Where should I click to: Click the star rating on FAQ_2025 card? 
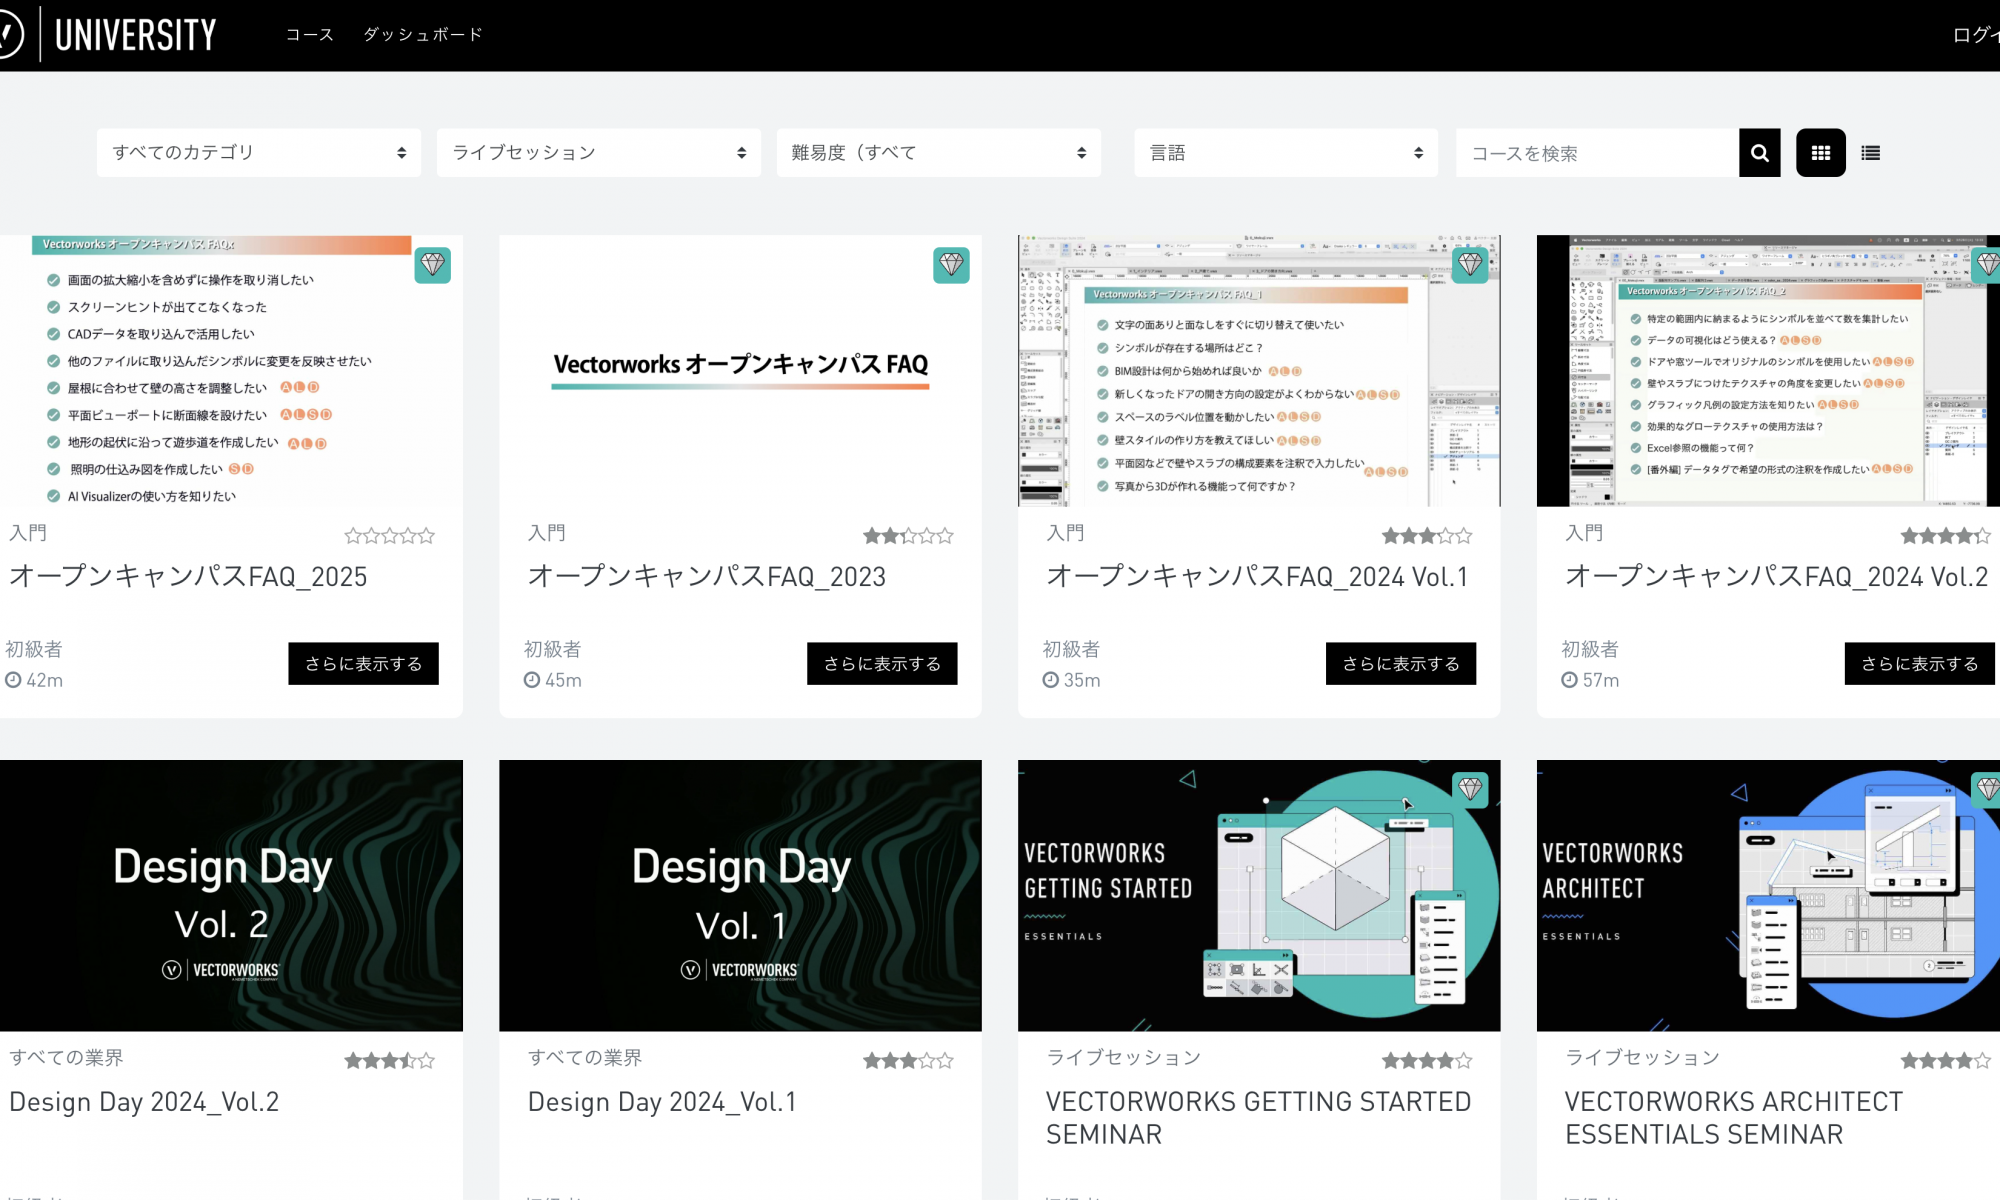pos(390,536)
